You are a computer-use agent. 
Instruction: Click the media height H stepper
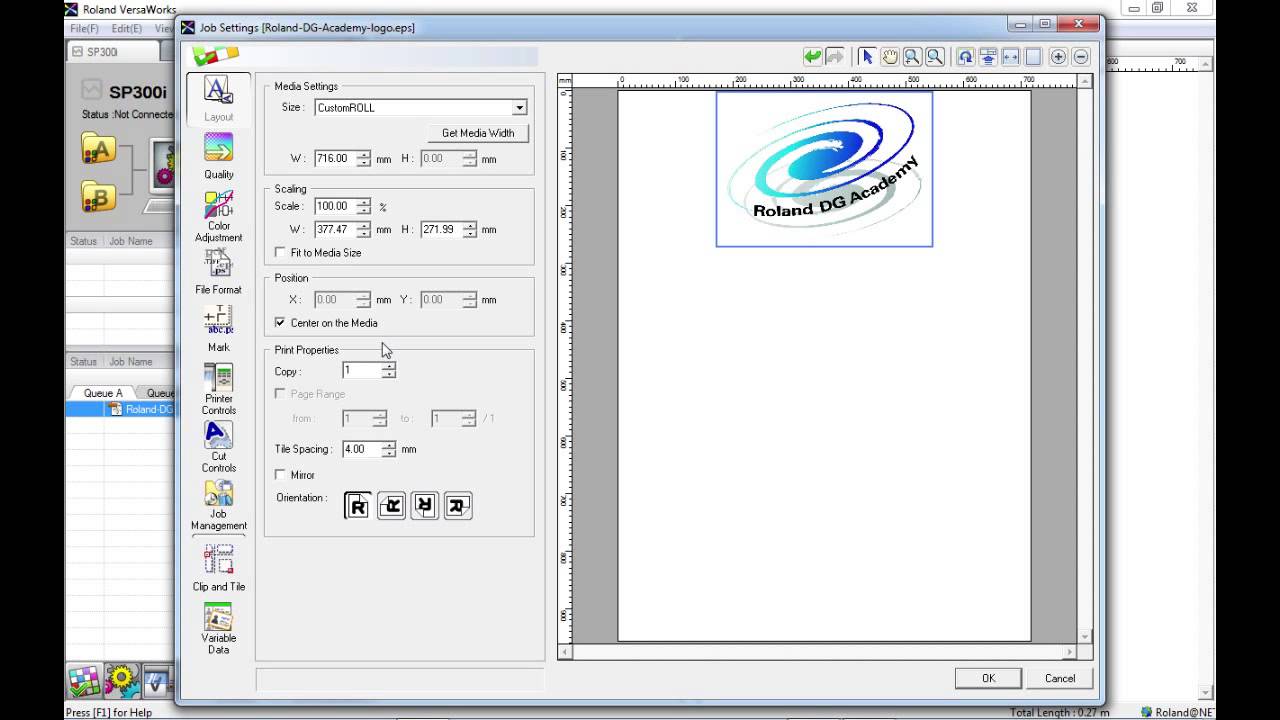point(470,158)
